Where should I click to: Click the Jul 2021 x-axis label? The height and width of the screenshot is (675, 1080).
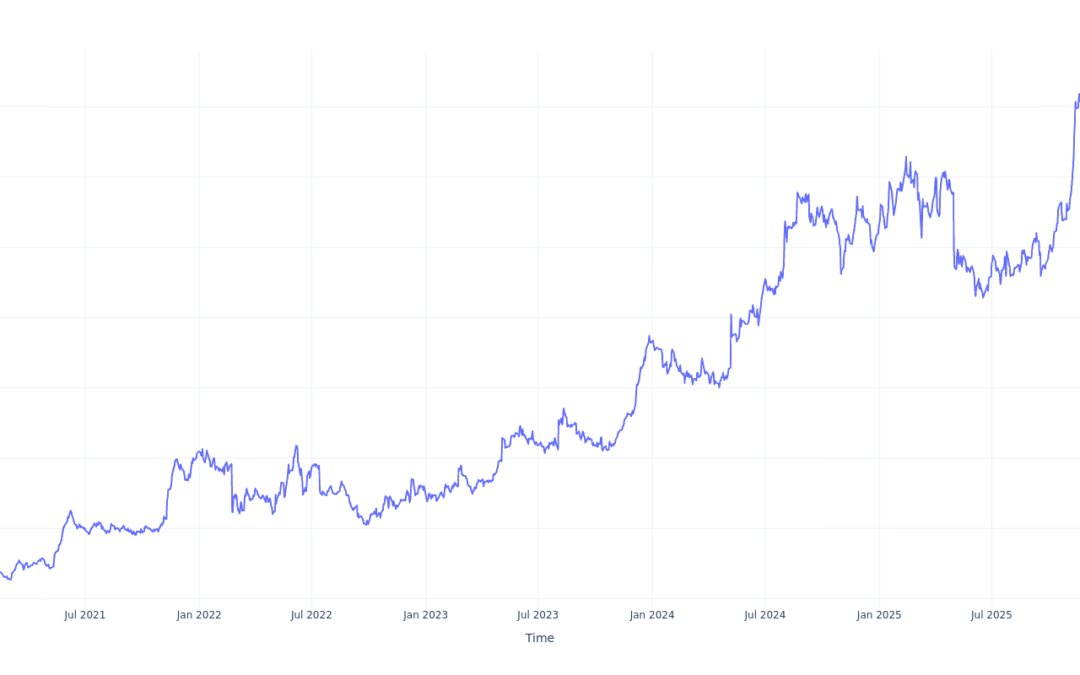tap(85, 615)
